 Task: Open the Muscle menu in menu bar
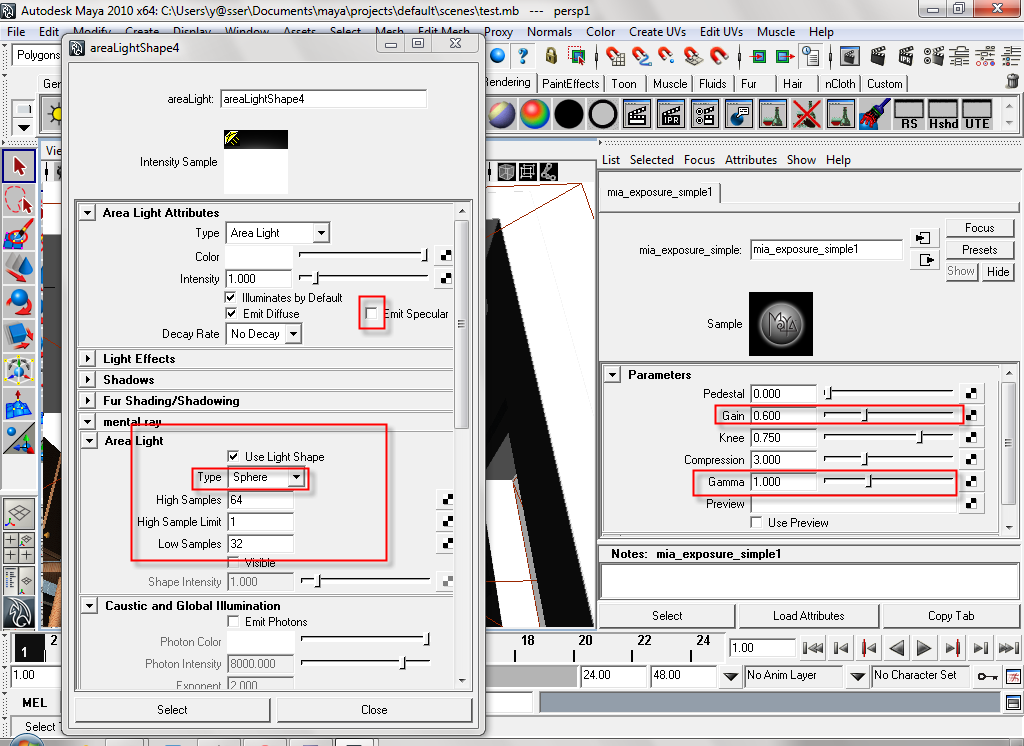776,31
